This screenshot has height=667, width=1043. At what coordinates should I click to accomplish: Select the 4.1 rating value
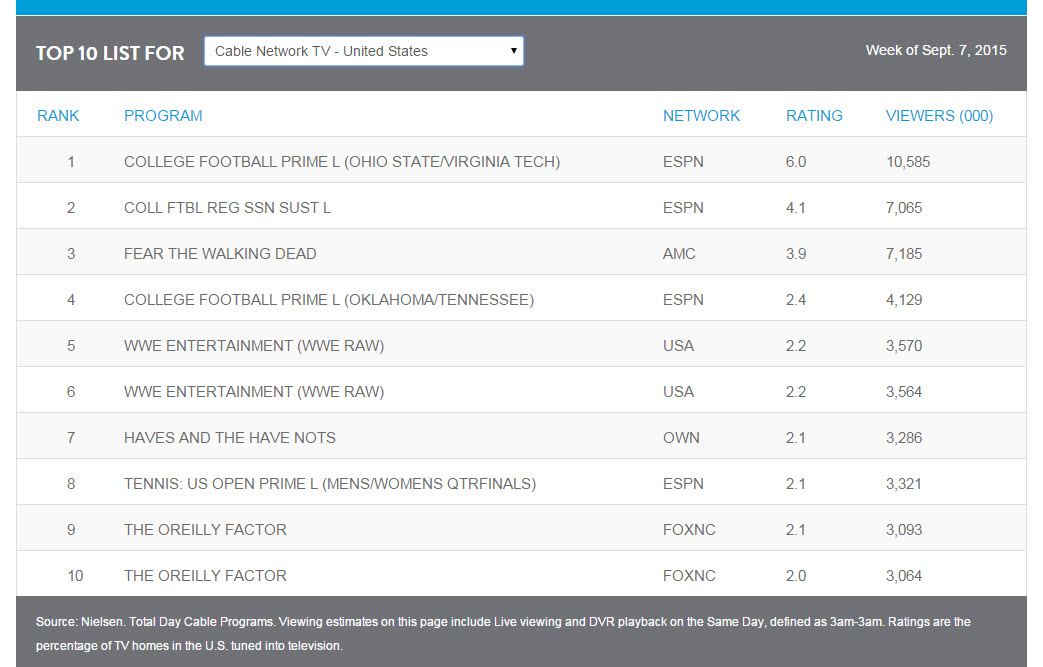pyautogui.click(x=796, y=207)
